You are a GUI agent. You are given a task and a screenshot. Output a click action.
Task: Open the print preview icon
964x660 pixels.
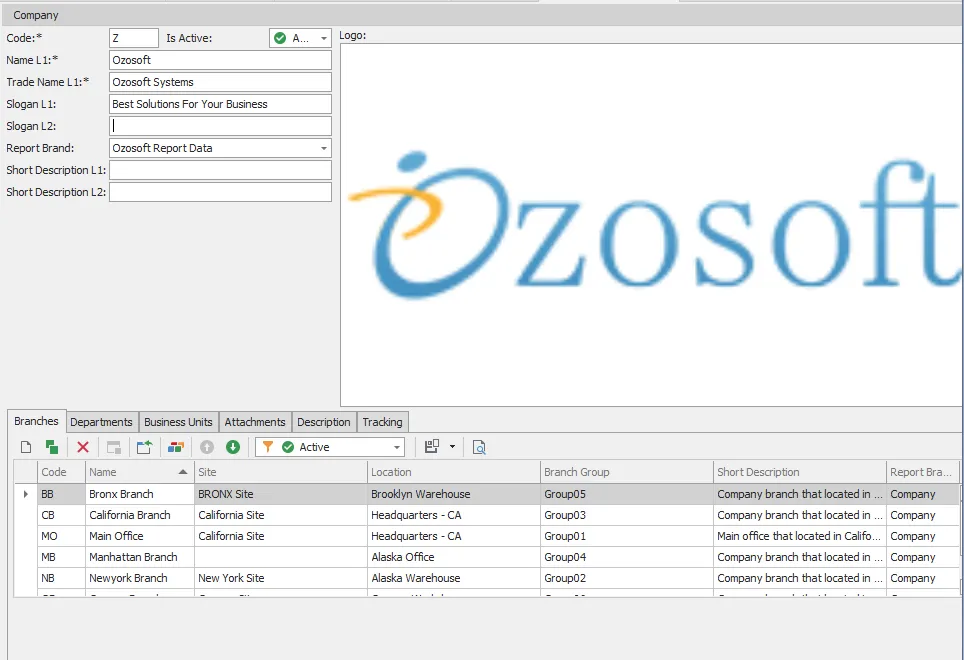tap(479, 447)
